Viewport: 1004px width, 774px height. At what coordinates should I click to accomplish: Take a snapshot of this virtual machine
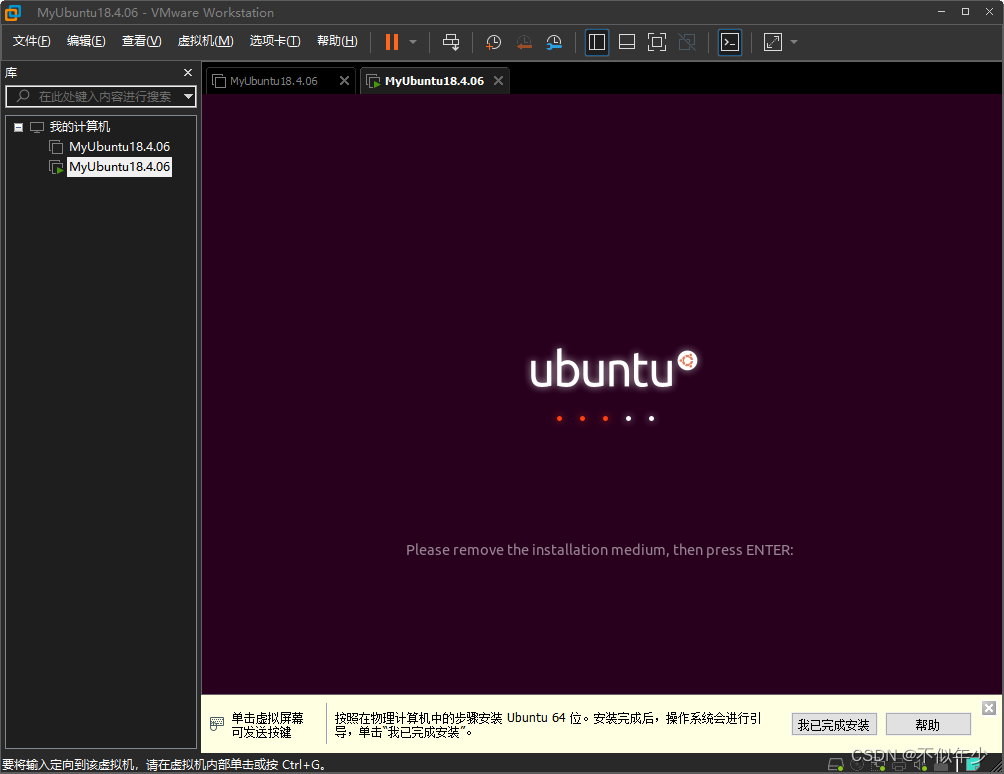point(494,42)
